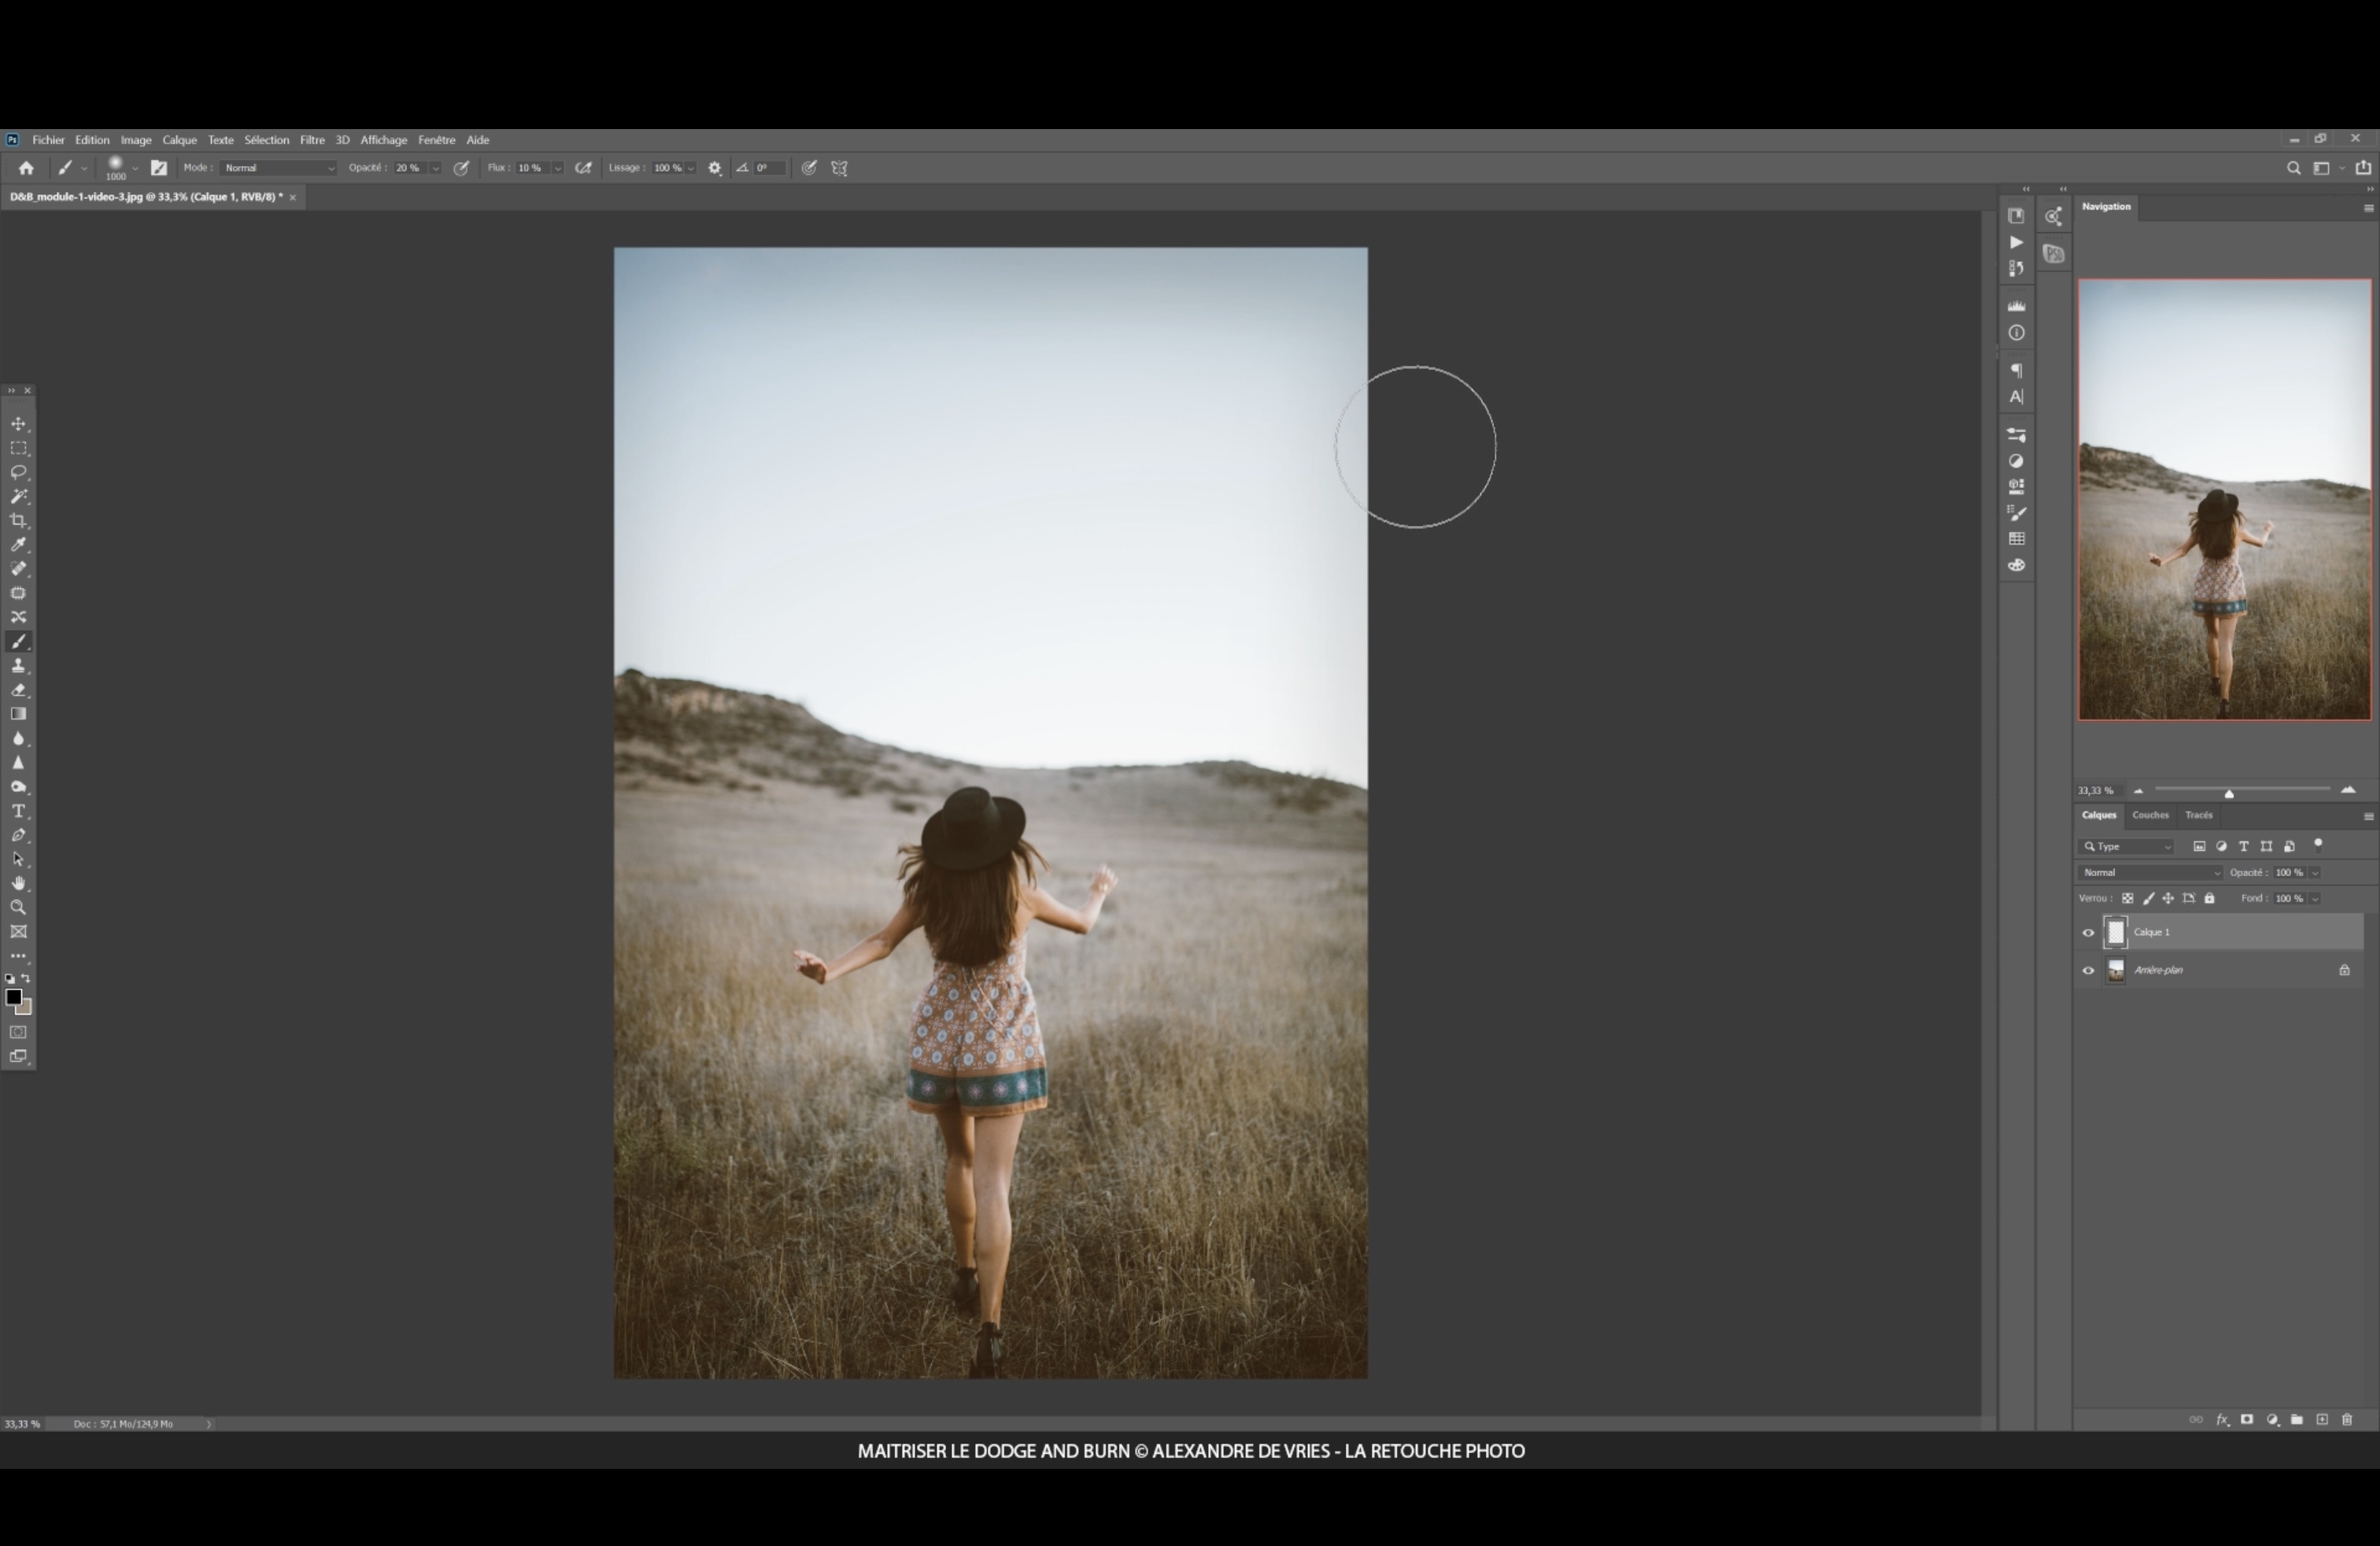Hide the Arrière-plan layer
The image size is (2380, 1546).
(2088, 971)
